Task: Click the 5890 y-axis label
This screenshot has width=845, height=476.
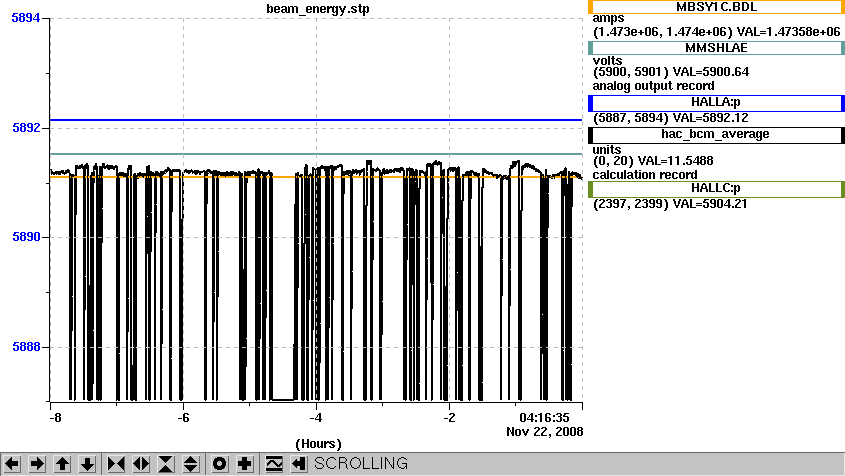Action: pos(26,237)
